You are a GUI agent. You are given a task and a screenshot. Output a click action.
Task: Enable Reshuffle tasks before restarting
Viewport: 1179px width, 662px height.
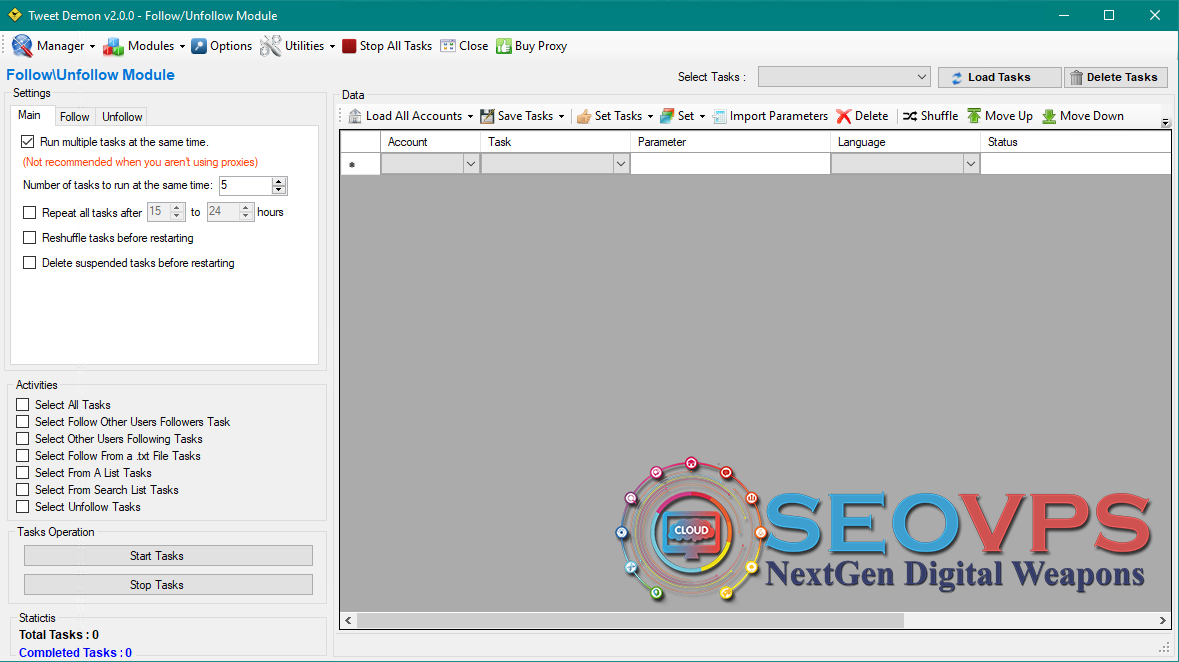[x=29, y=238]
